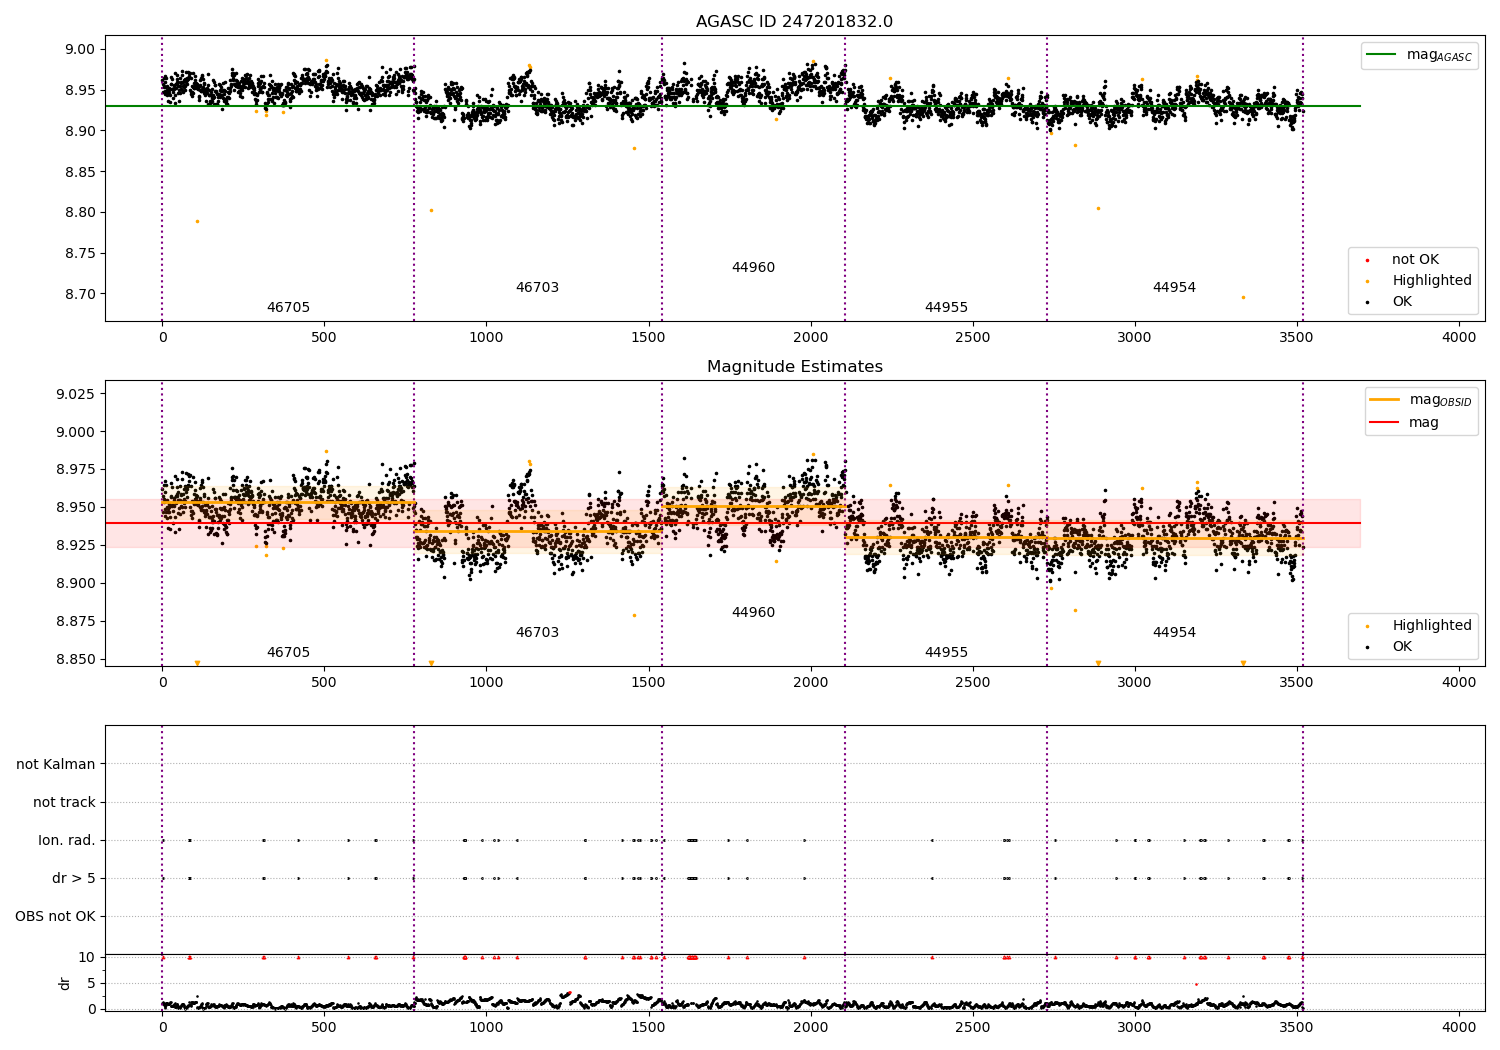Click the 'not Kalman' axis label
The width and height of the screenshot is (1500, 1050).
pos(56,764)
